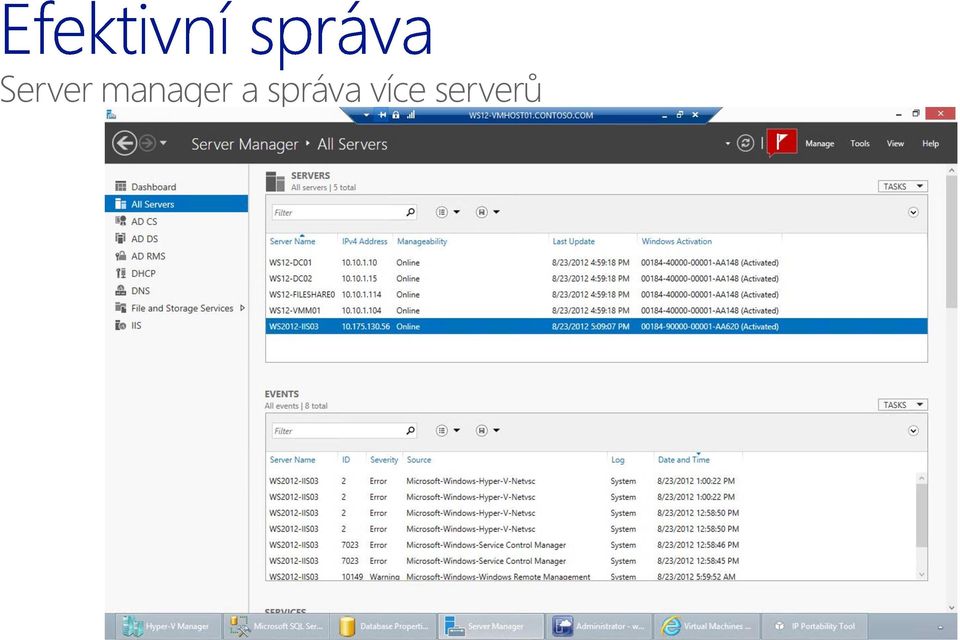Sort servers by Manageability column
The image size is (960, 640).
click(422, 241)
